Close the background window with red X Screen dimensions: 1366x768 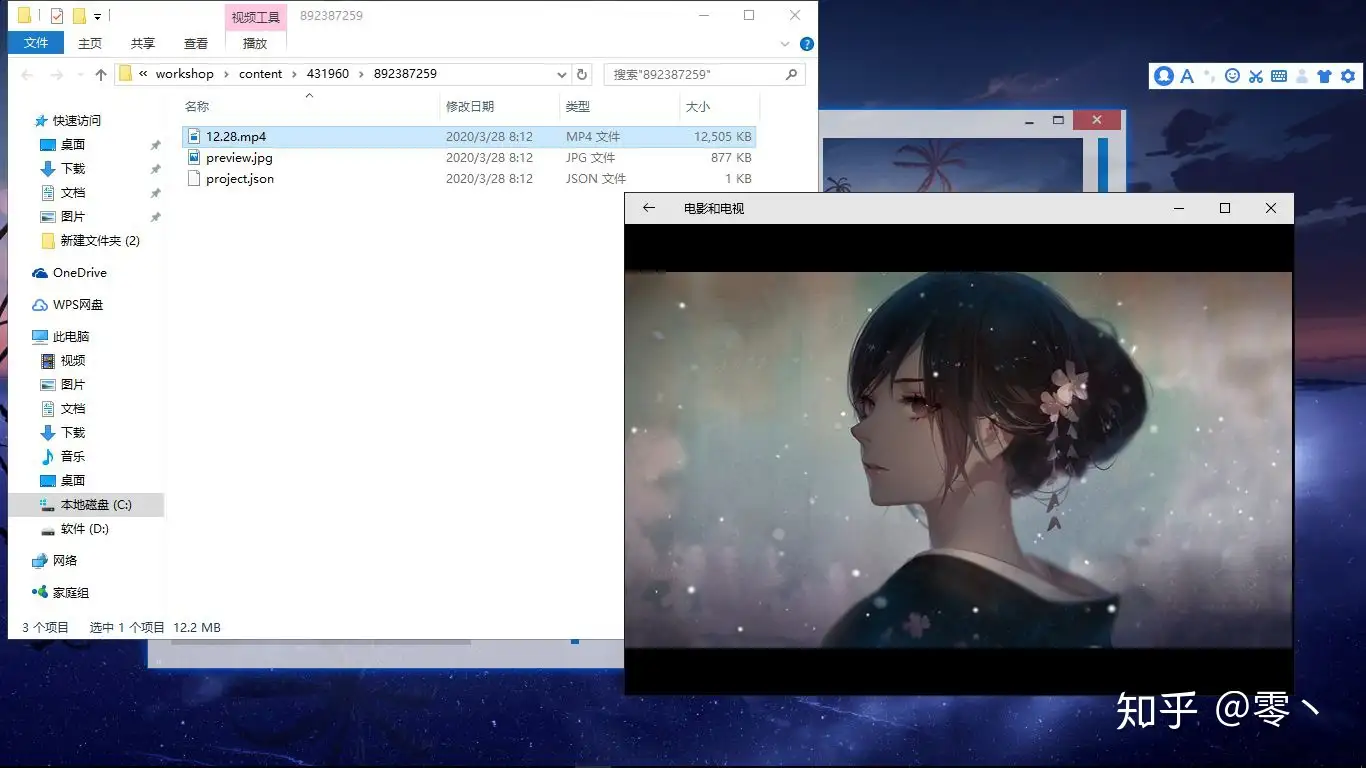click(1097, 120)
